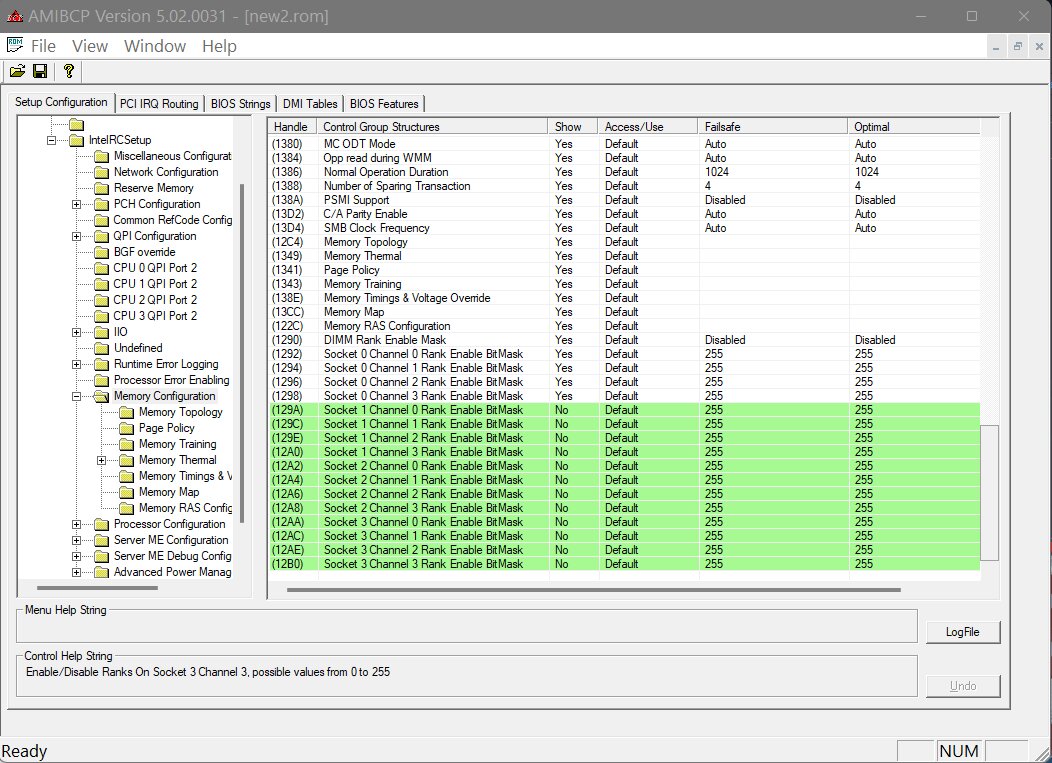Expand the Runtime Error Logging node

tap(76, 364)
